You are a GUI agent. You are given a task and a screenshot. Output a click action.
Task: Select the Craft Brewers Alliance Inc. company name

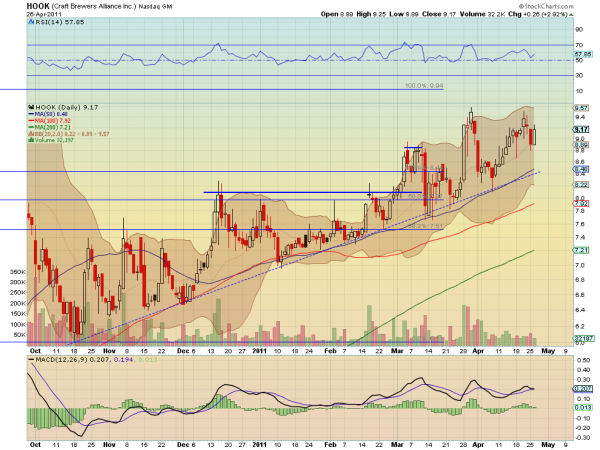click(94, 6)
